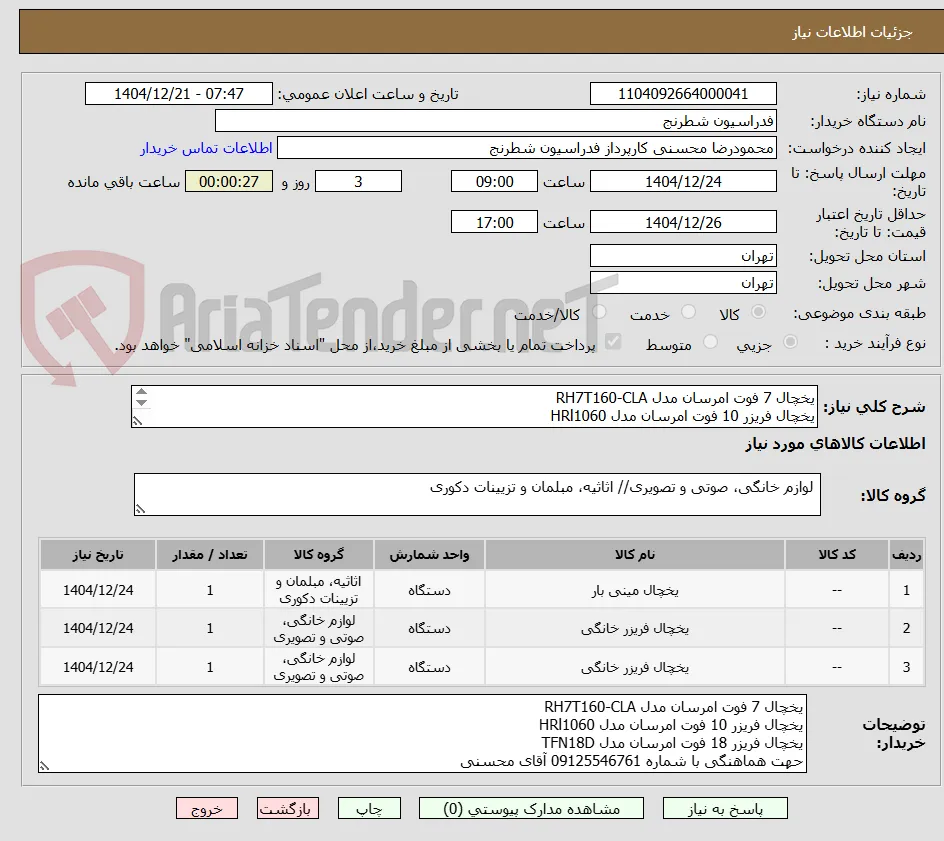Click the واحد شمارش column header
The image size is (944, 841).
pos(429,554)
